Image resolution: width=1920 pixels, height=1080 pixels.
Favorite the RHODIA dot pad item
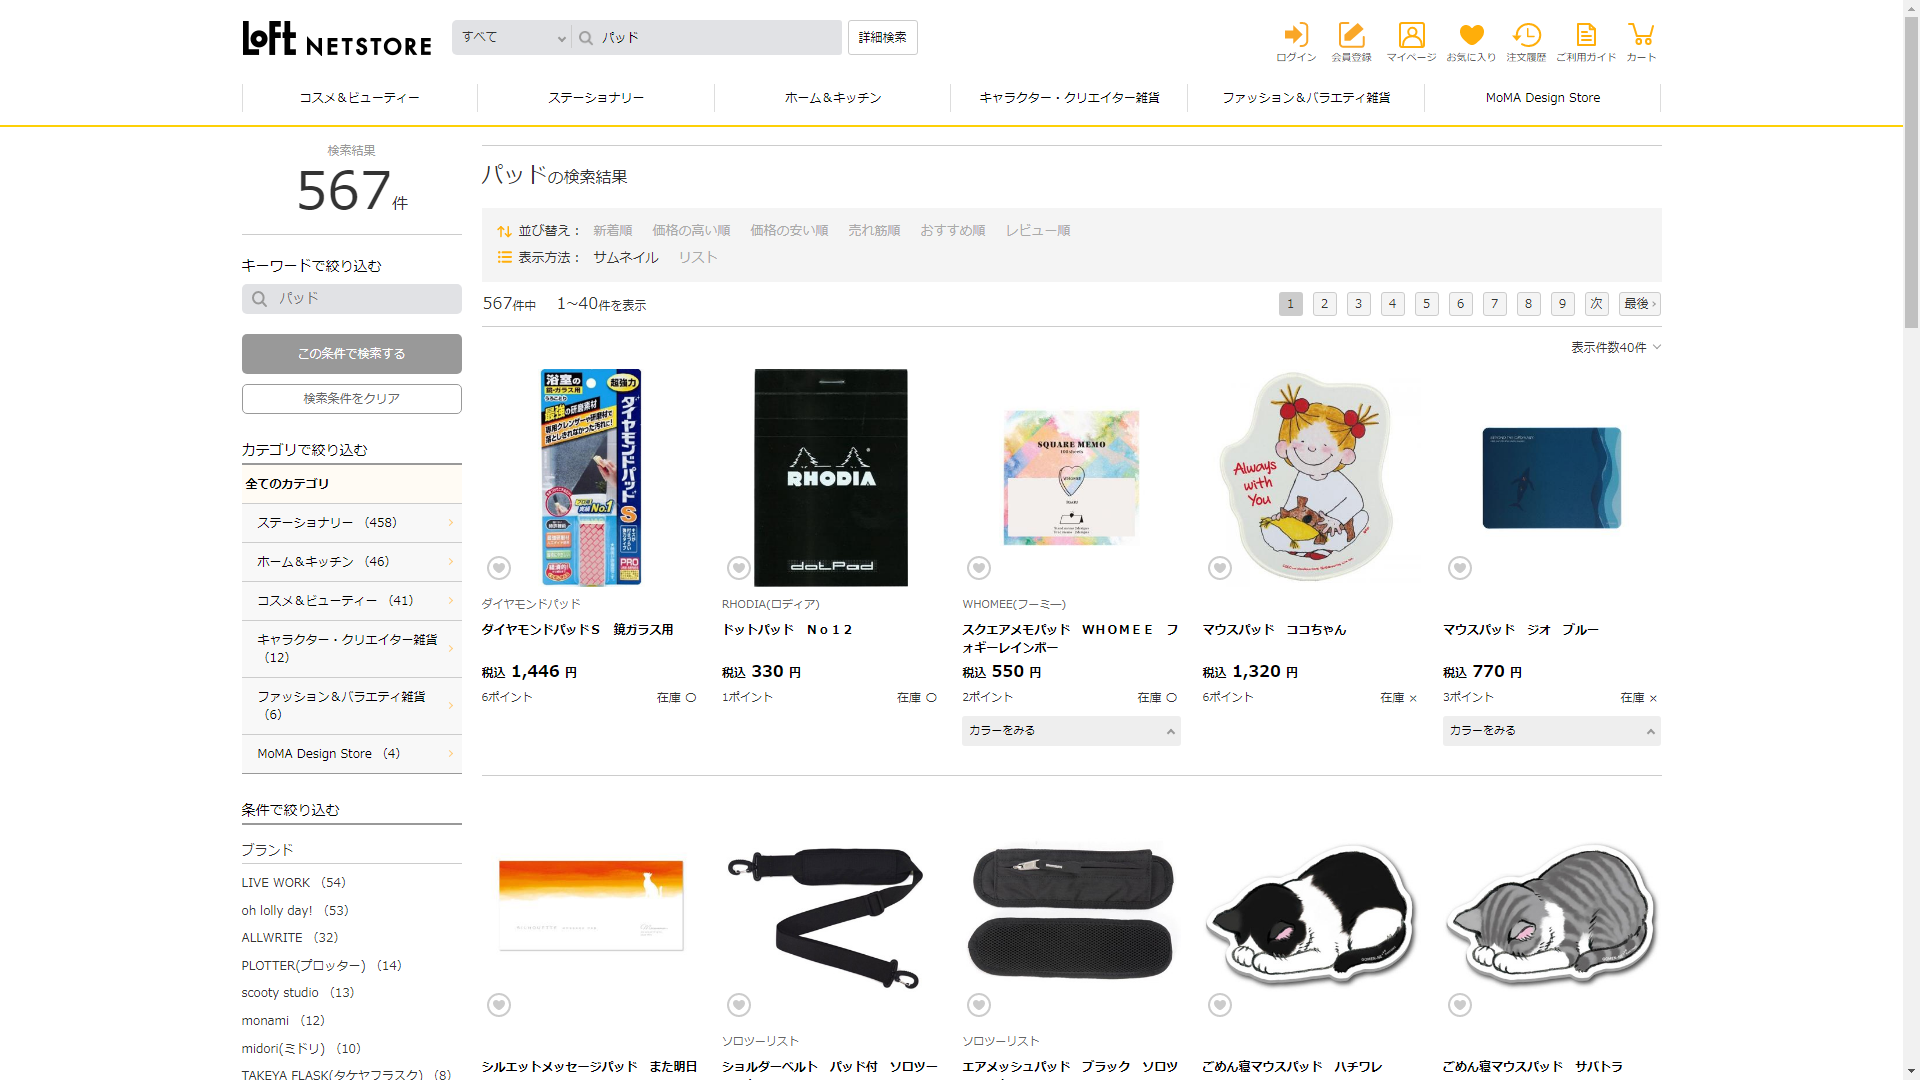point(739,568)
